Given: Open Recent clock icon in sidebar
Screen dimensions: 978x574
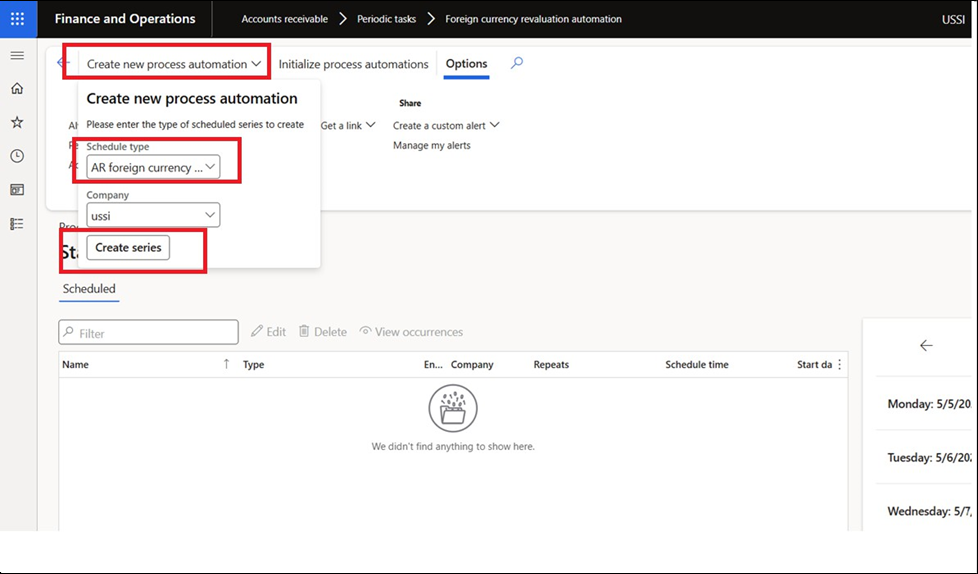Looking at the screenshot, I should (x=17, y=156).
